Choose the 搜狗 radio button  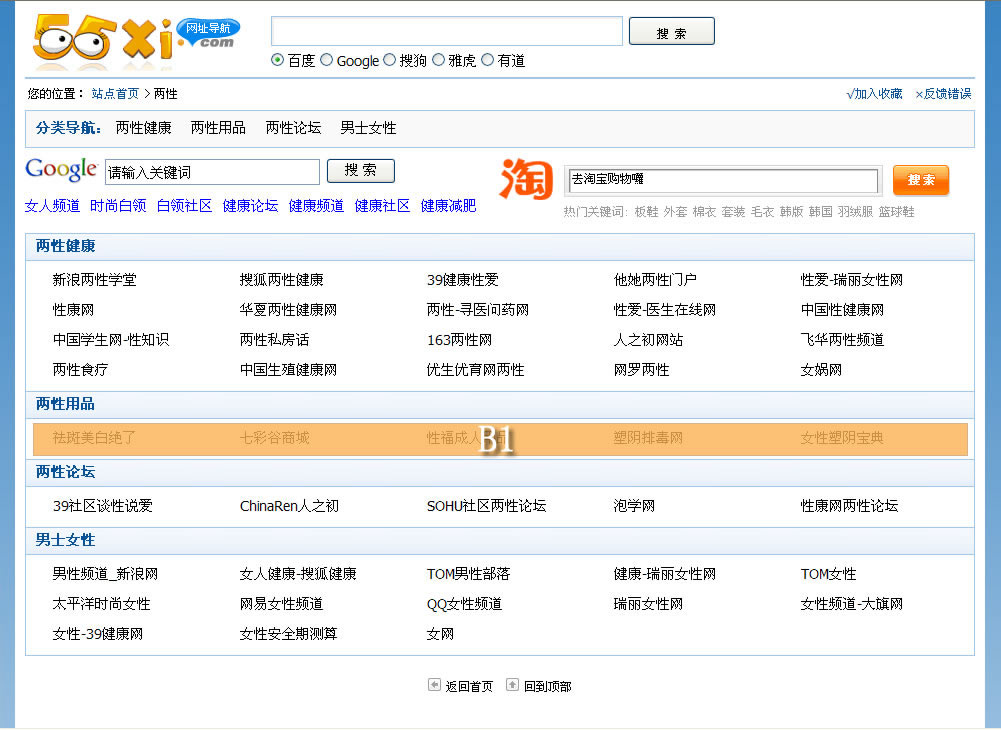[x=389, y=60]
